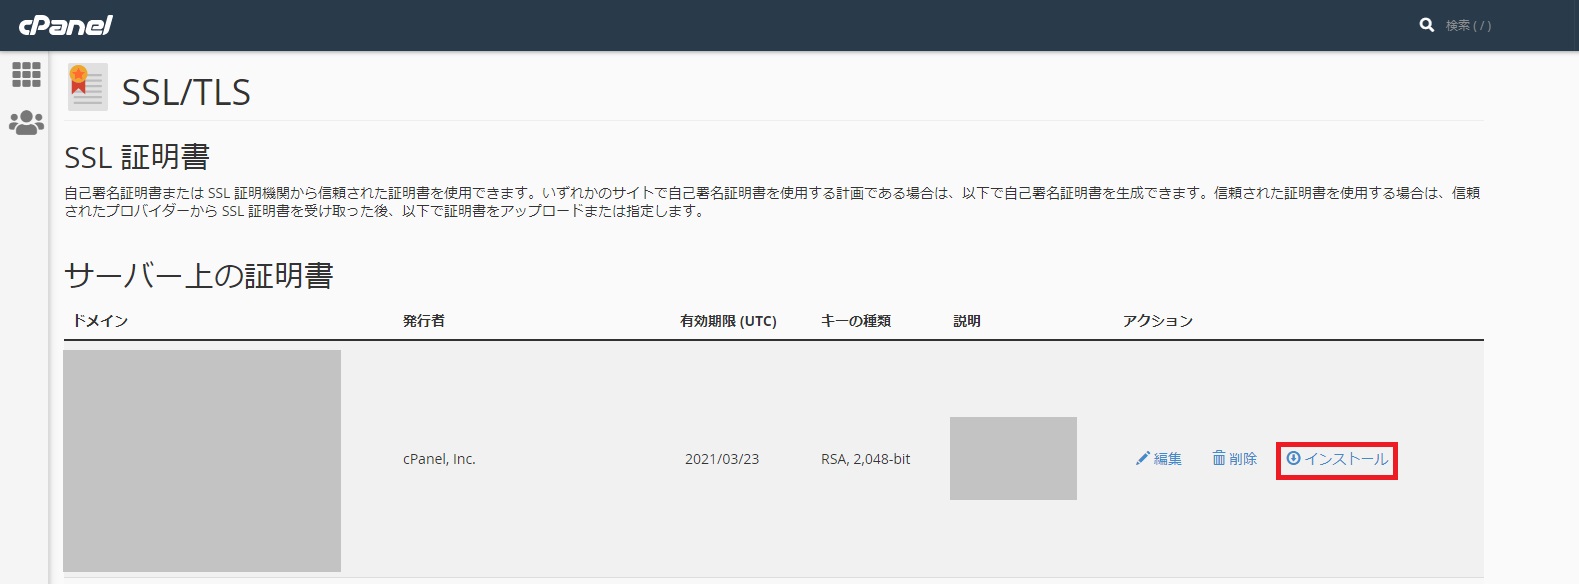Screen dimensions: 1579x584
Task: Click the pencil icon beside 編集
Action: pos(1143,459)
